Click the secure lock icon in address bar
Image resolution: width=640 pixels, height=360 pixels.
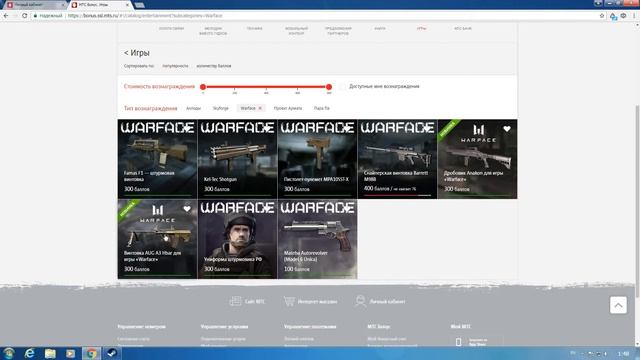pyautogui.click(x=36, y=16)
